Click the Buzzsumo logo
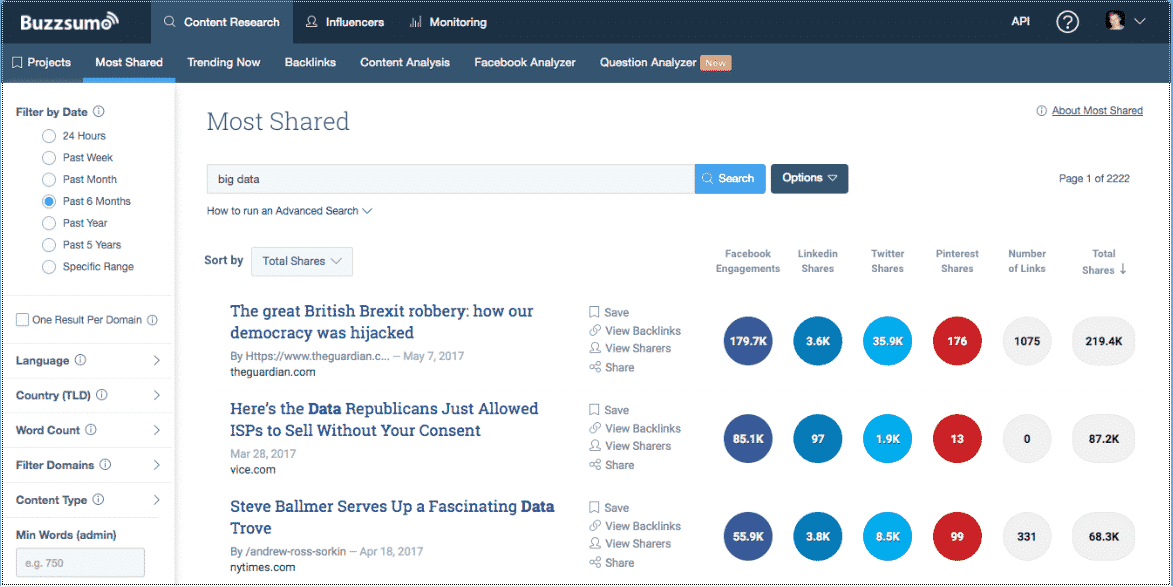 click(69, 22)
